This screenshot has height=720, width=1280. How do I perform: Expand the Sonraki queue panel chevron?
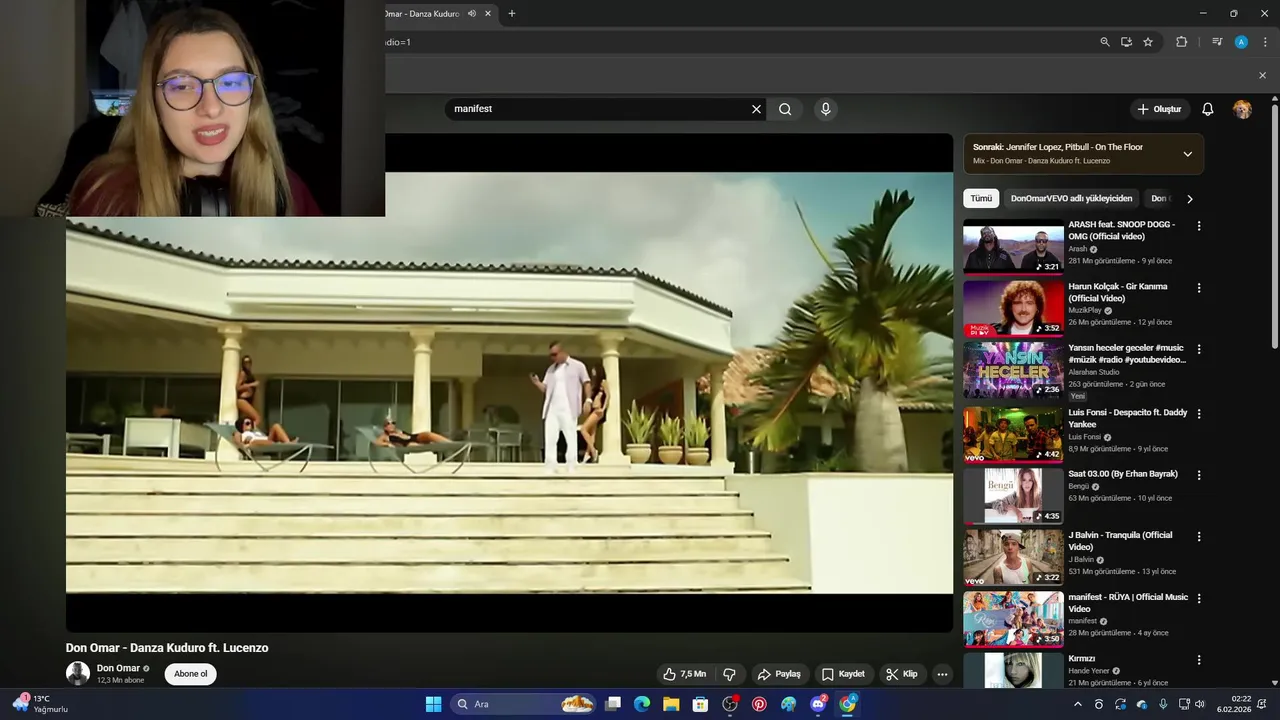coord(1187,154)
